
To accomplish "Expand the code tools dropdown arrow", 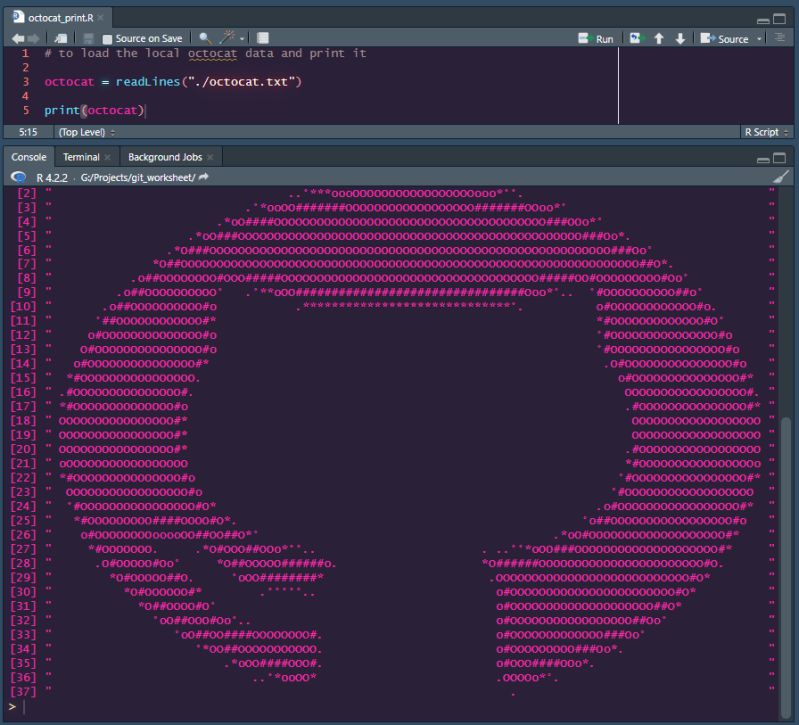I will click(x=242, y=39).
